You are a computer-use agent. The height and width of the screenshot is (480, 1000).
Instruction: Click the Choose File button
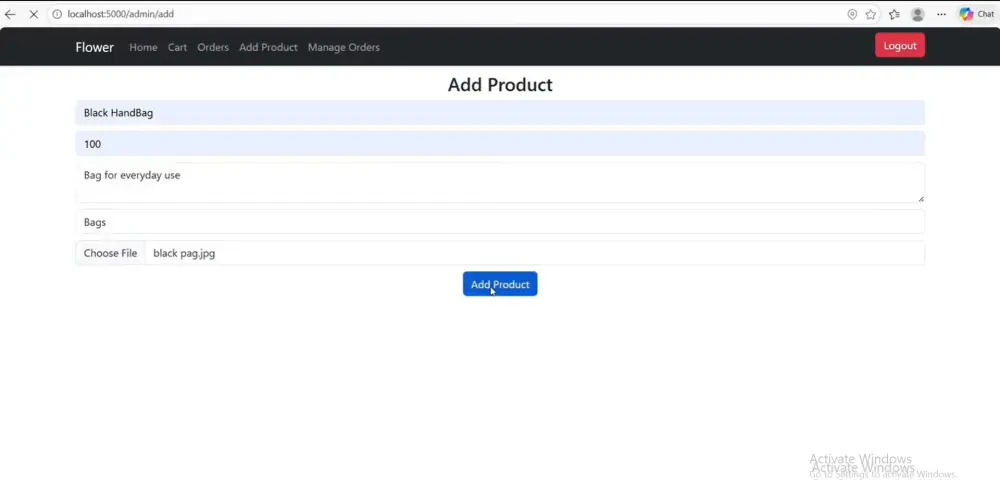click(110, 253)
